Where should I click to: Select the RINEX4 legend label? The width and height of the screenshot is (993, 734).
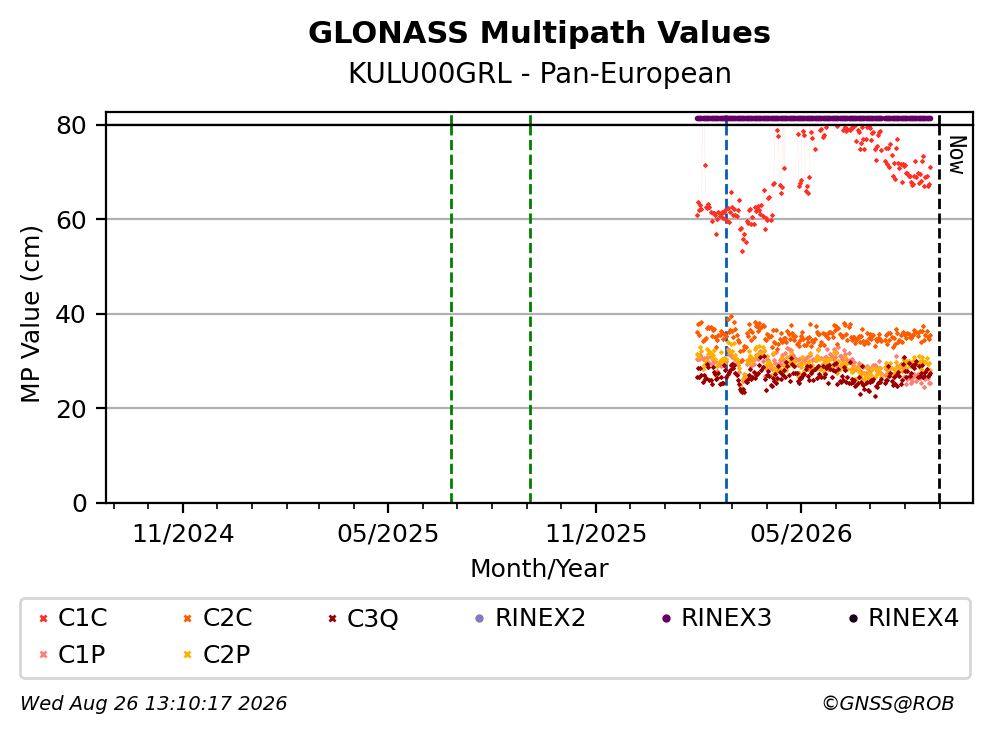[x=913, y=617]
